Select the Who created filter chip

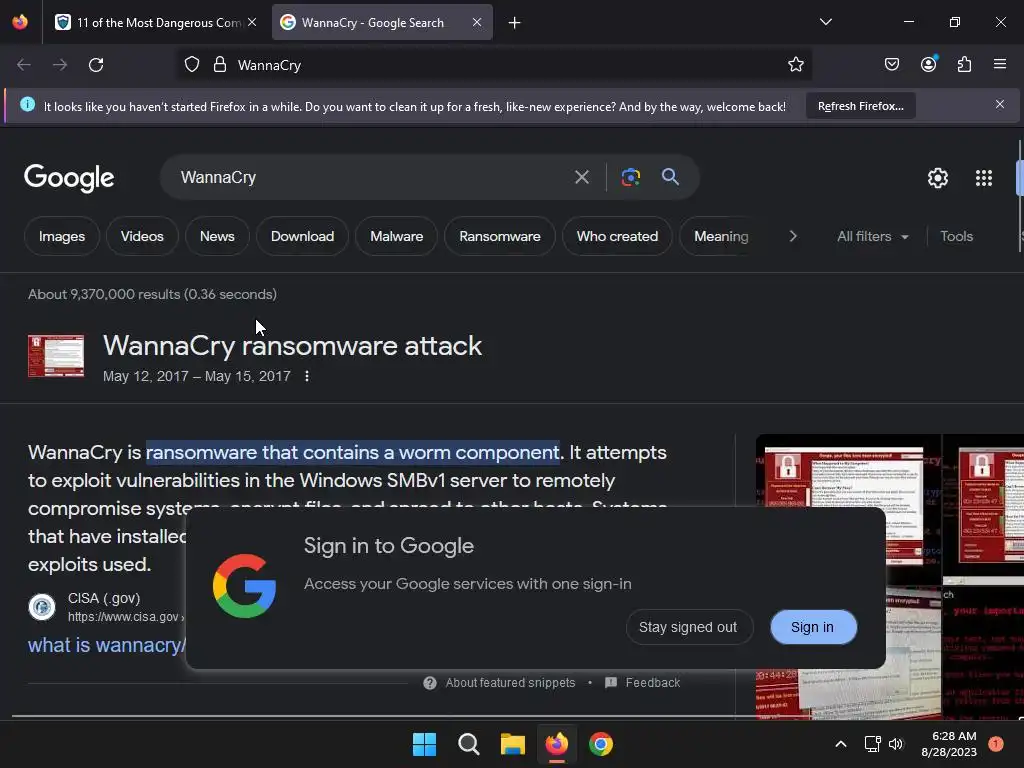pos(617,236)
